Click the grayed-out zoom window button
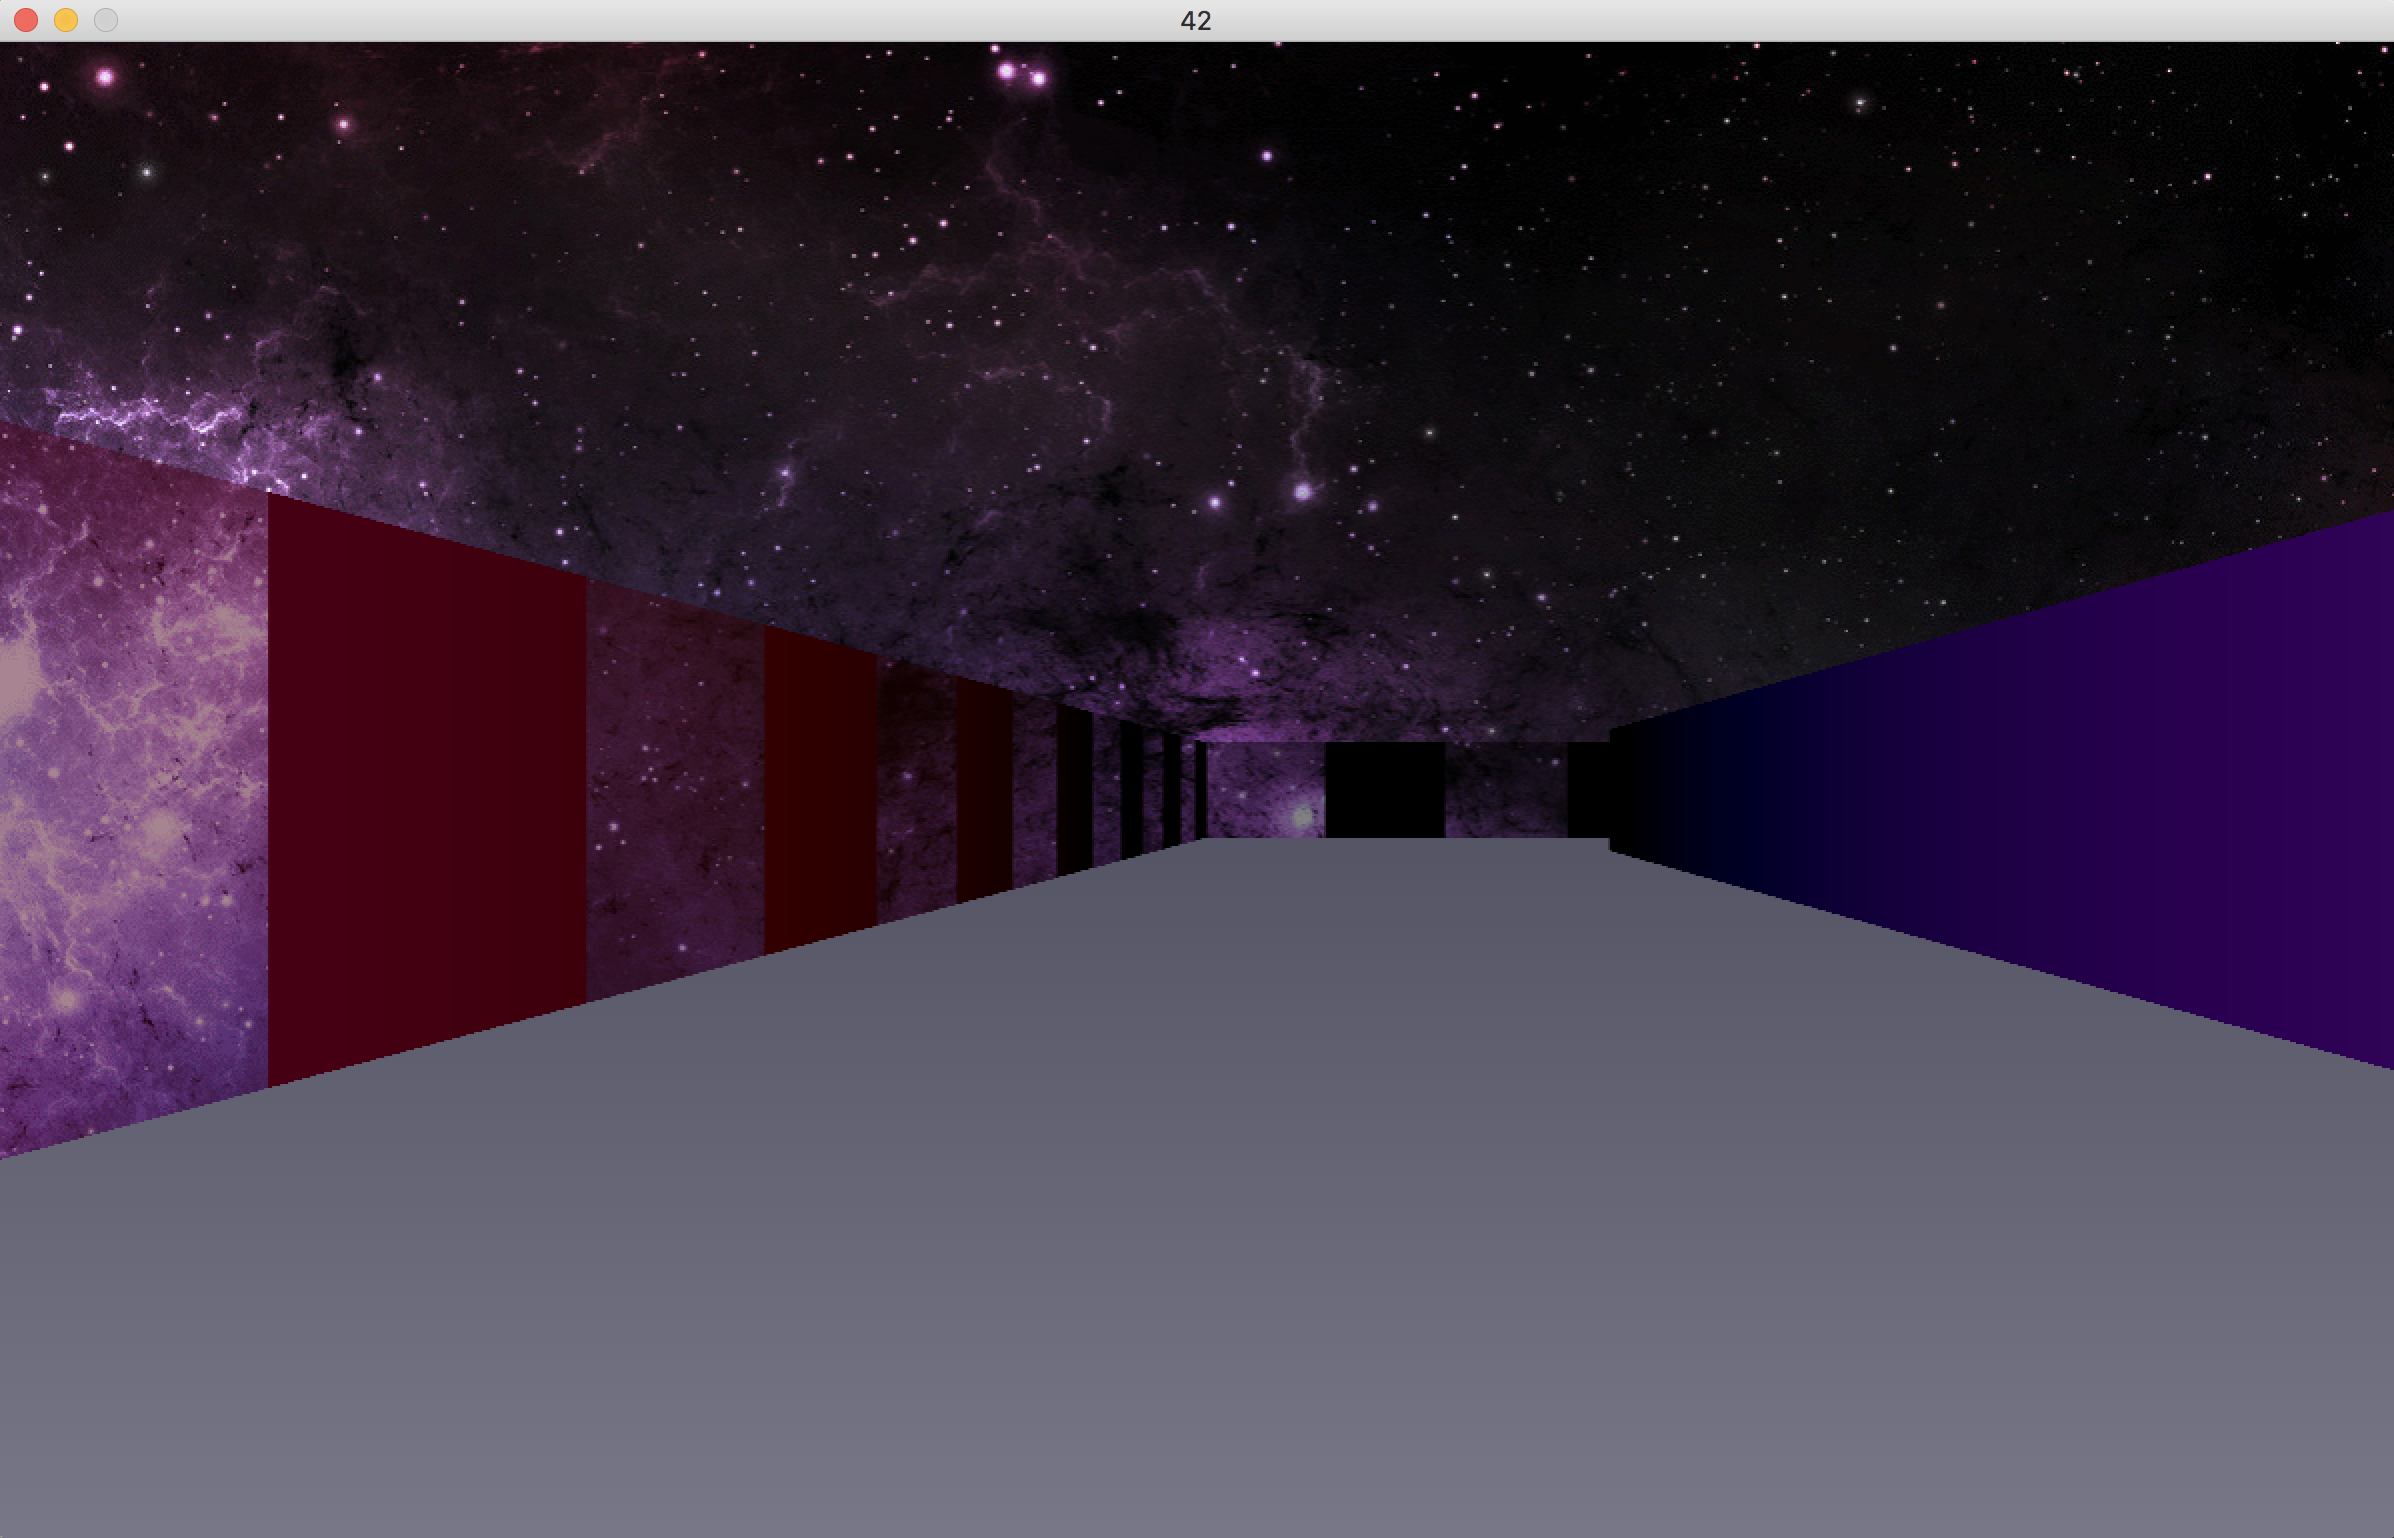This screenshot has height=1538, width=2394. pyautogui.click(x=106, y=20)
